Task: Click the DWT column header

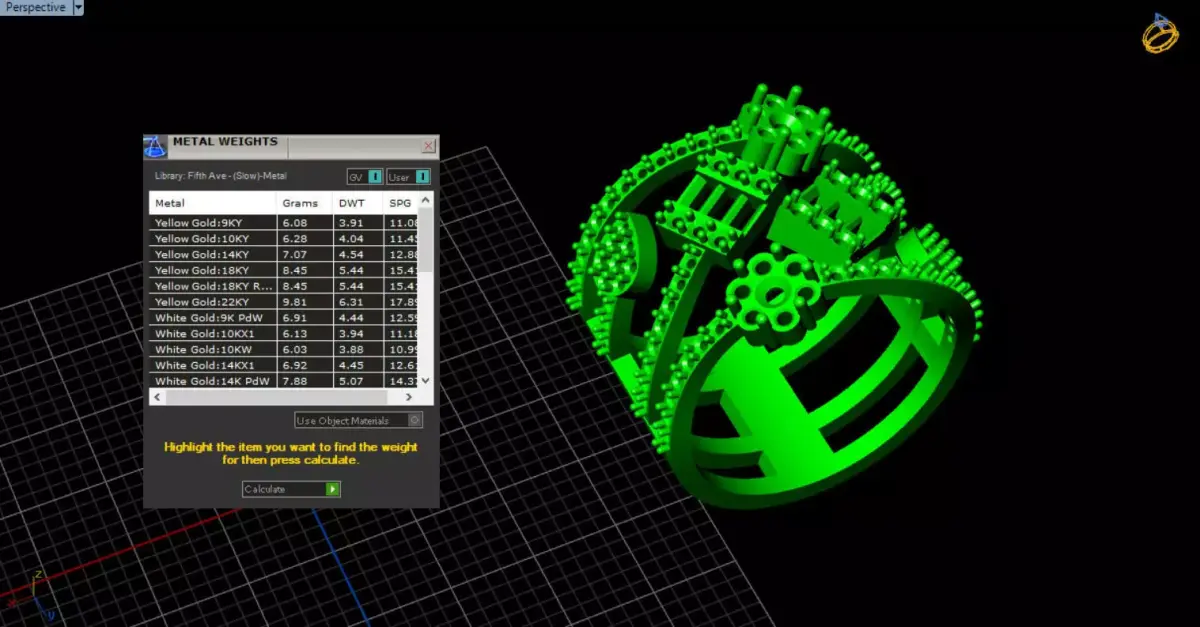Action: [x=357, y=203]
